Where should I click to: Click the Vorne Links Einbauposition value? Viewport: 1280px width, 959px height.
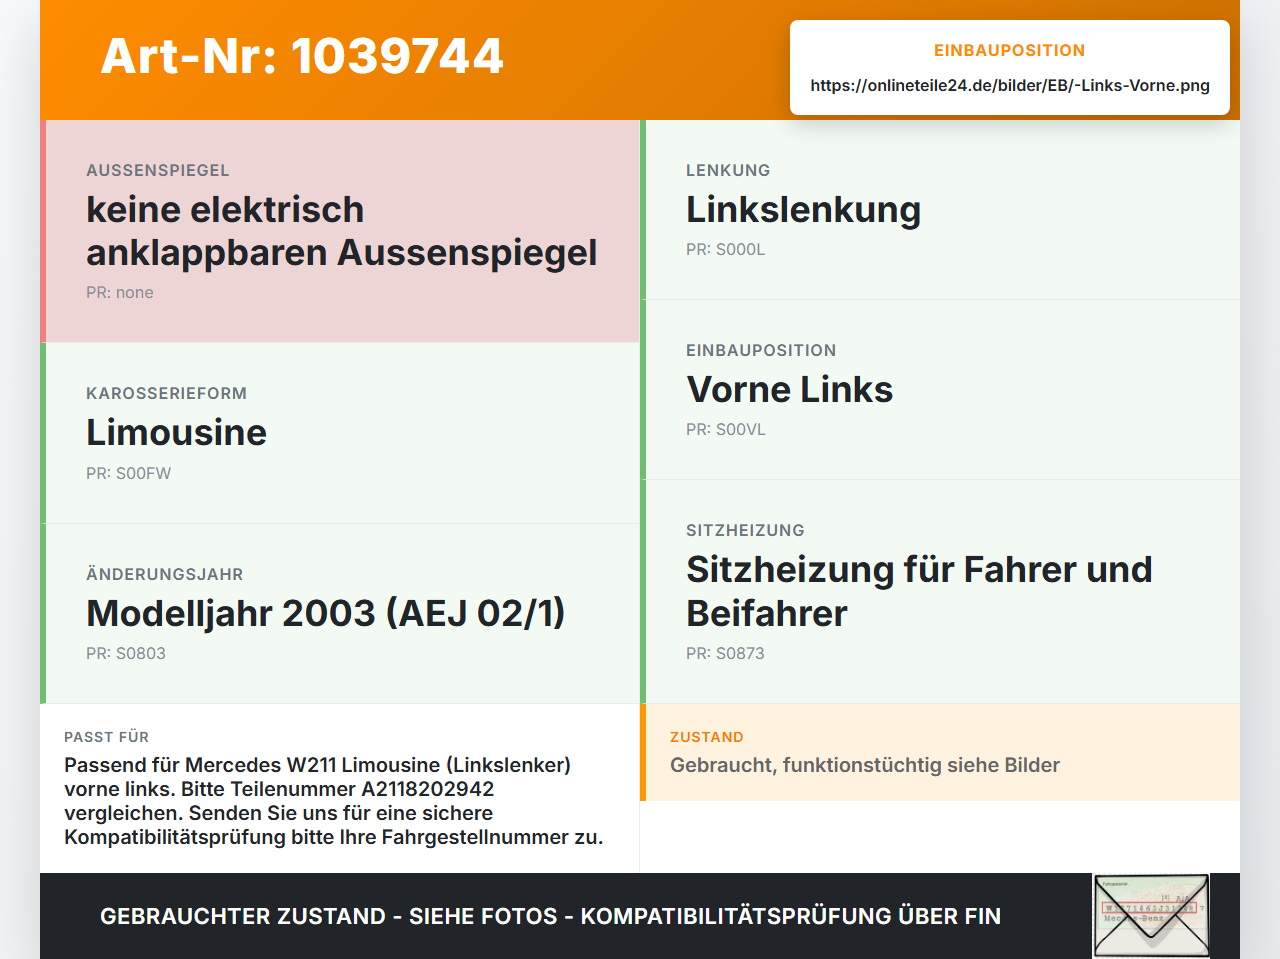click(x=789, y=390)
